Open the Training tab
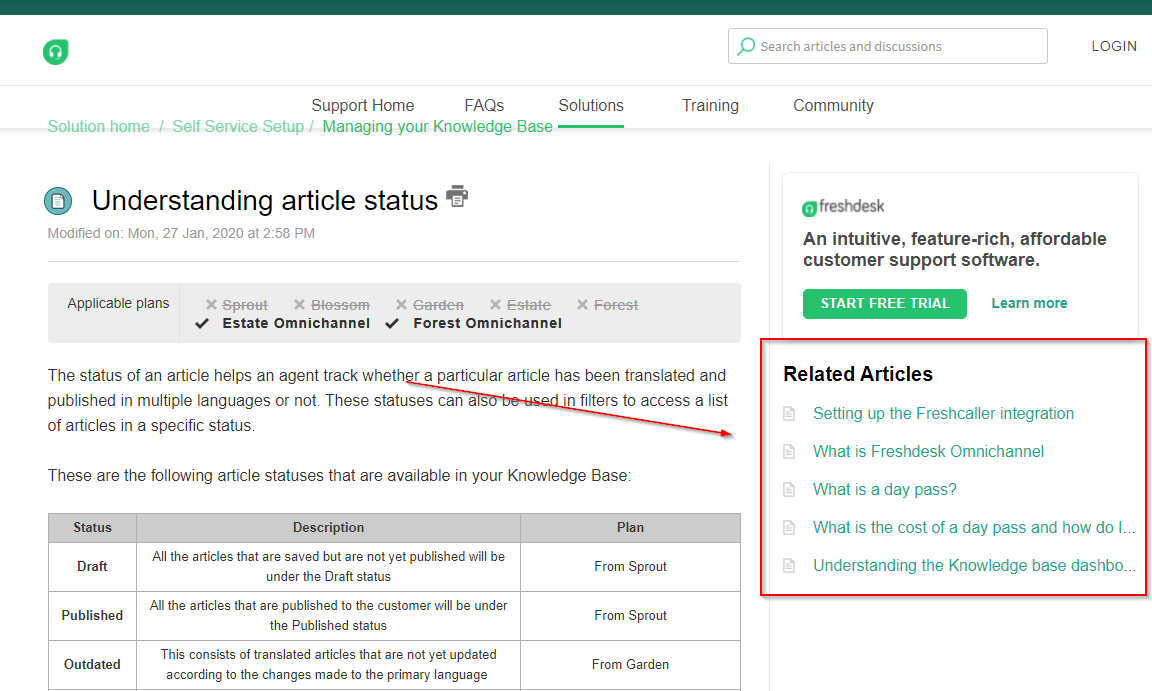 coord(710,106)
